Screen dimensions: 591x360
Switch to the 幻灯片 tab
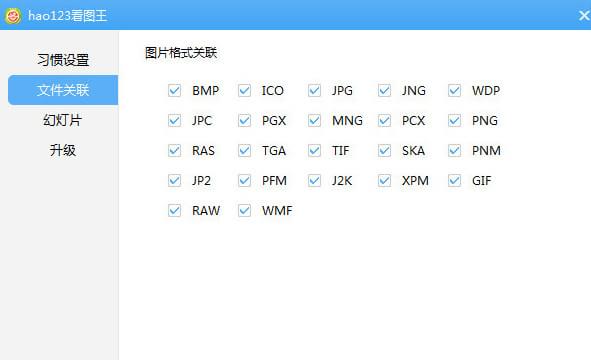pyautogui.click(x=63, y=120)
